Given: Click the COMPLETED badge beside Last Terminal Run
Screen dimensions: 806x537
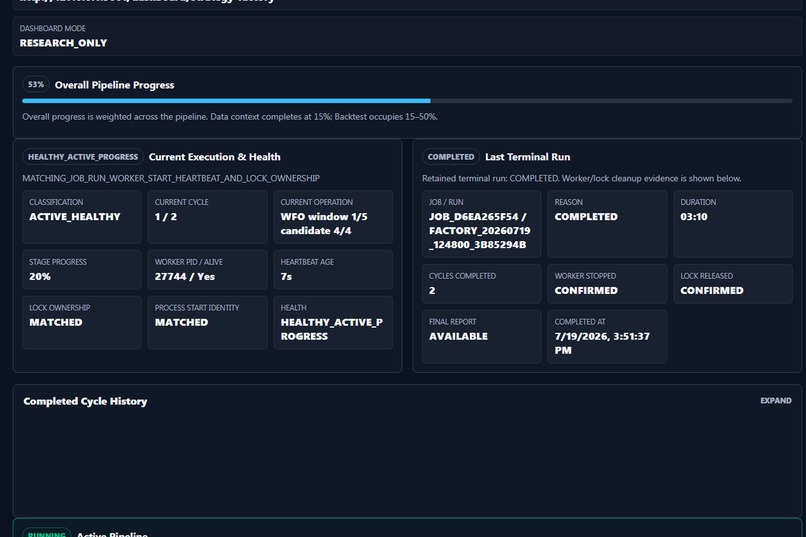Looking at the screenshot, I should (x=451, y=157).
